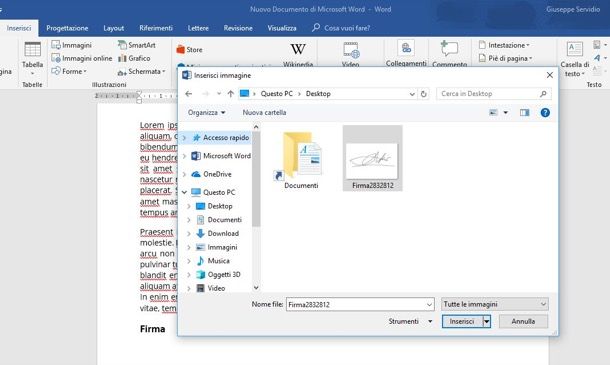Screen dimensions: 610x365
Task: Go back in the file dialog
Action: pyautogui.click(x=189, y=94)
